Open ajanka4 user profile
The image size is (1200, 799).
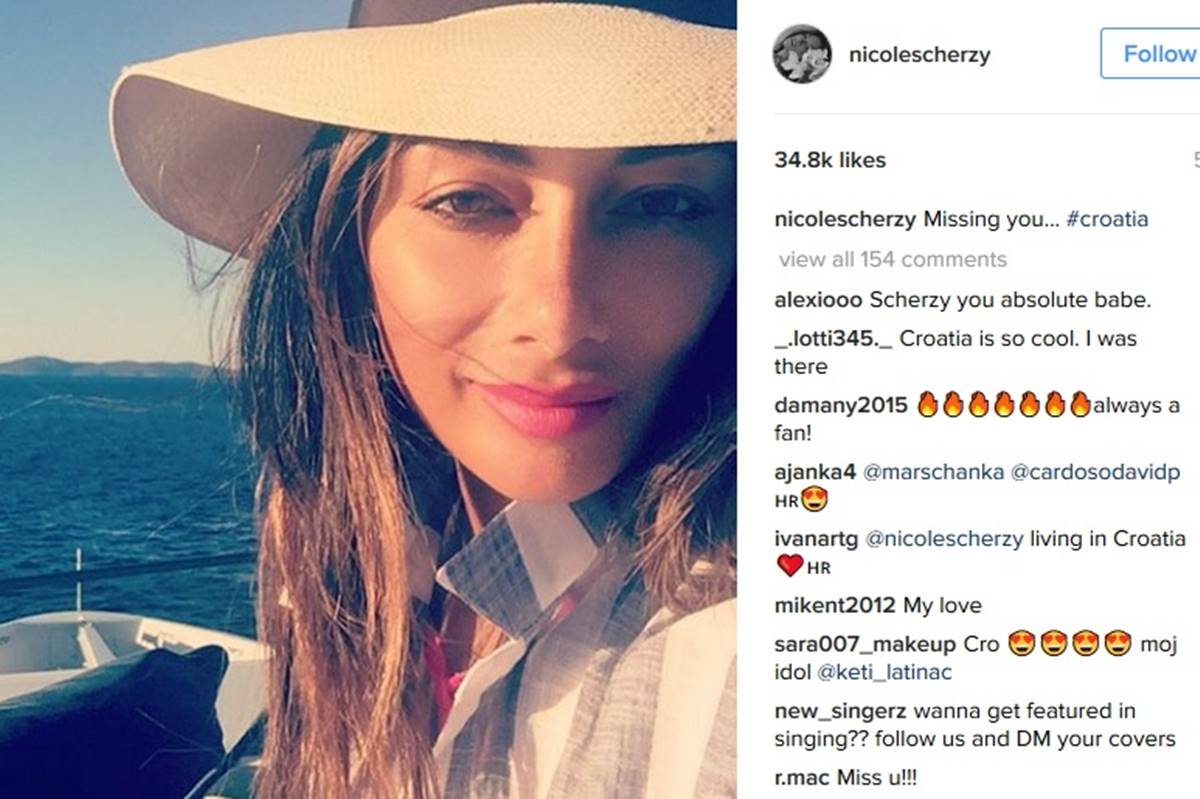point(815,473)
